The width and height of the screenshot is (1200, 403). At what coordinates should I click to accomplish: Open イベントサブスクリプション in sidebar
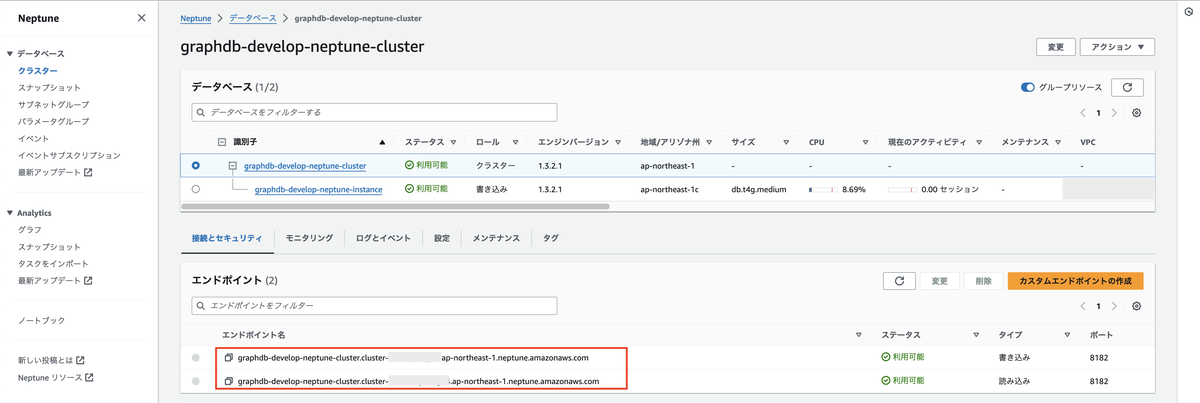(69, 156)
